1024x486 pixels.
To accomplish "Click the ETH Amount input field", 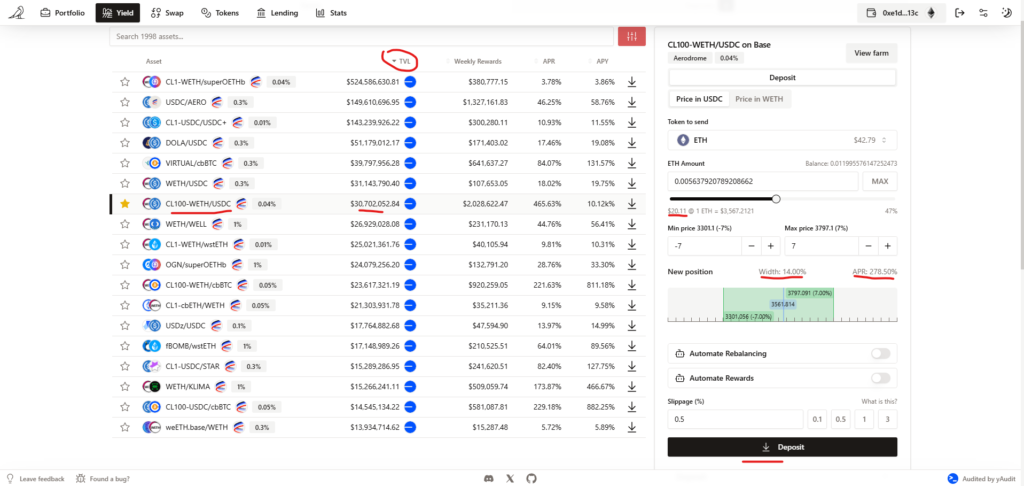I will [x=763, y=182].
